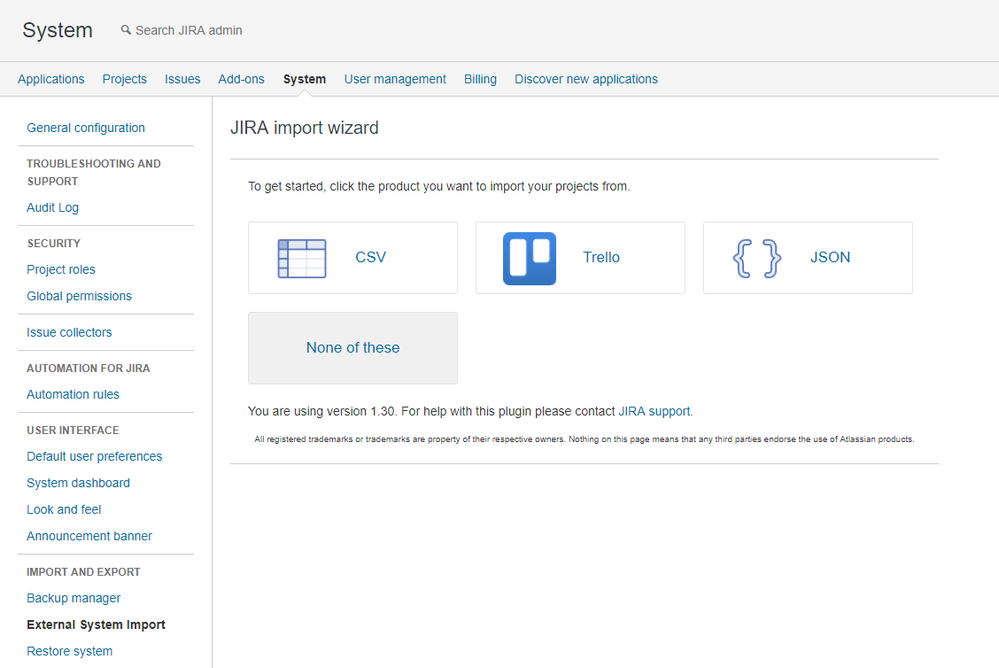Open the Audit Log link

pos(52,207)
